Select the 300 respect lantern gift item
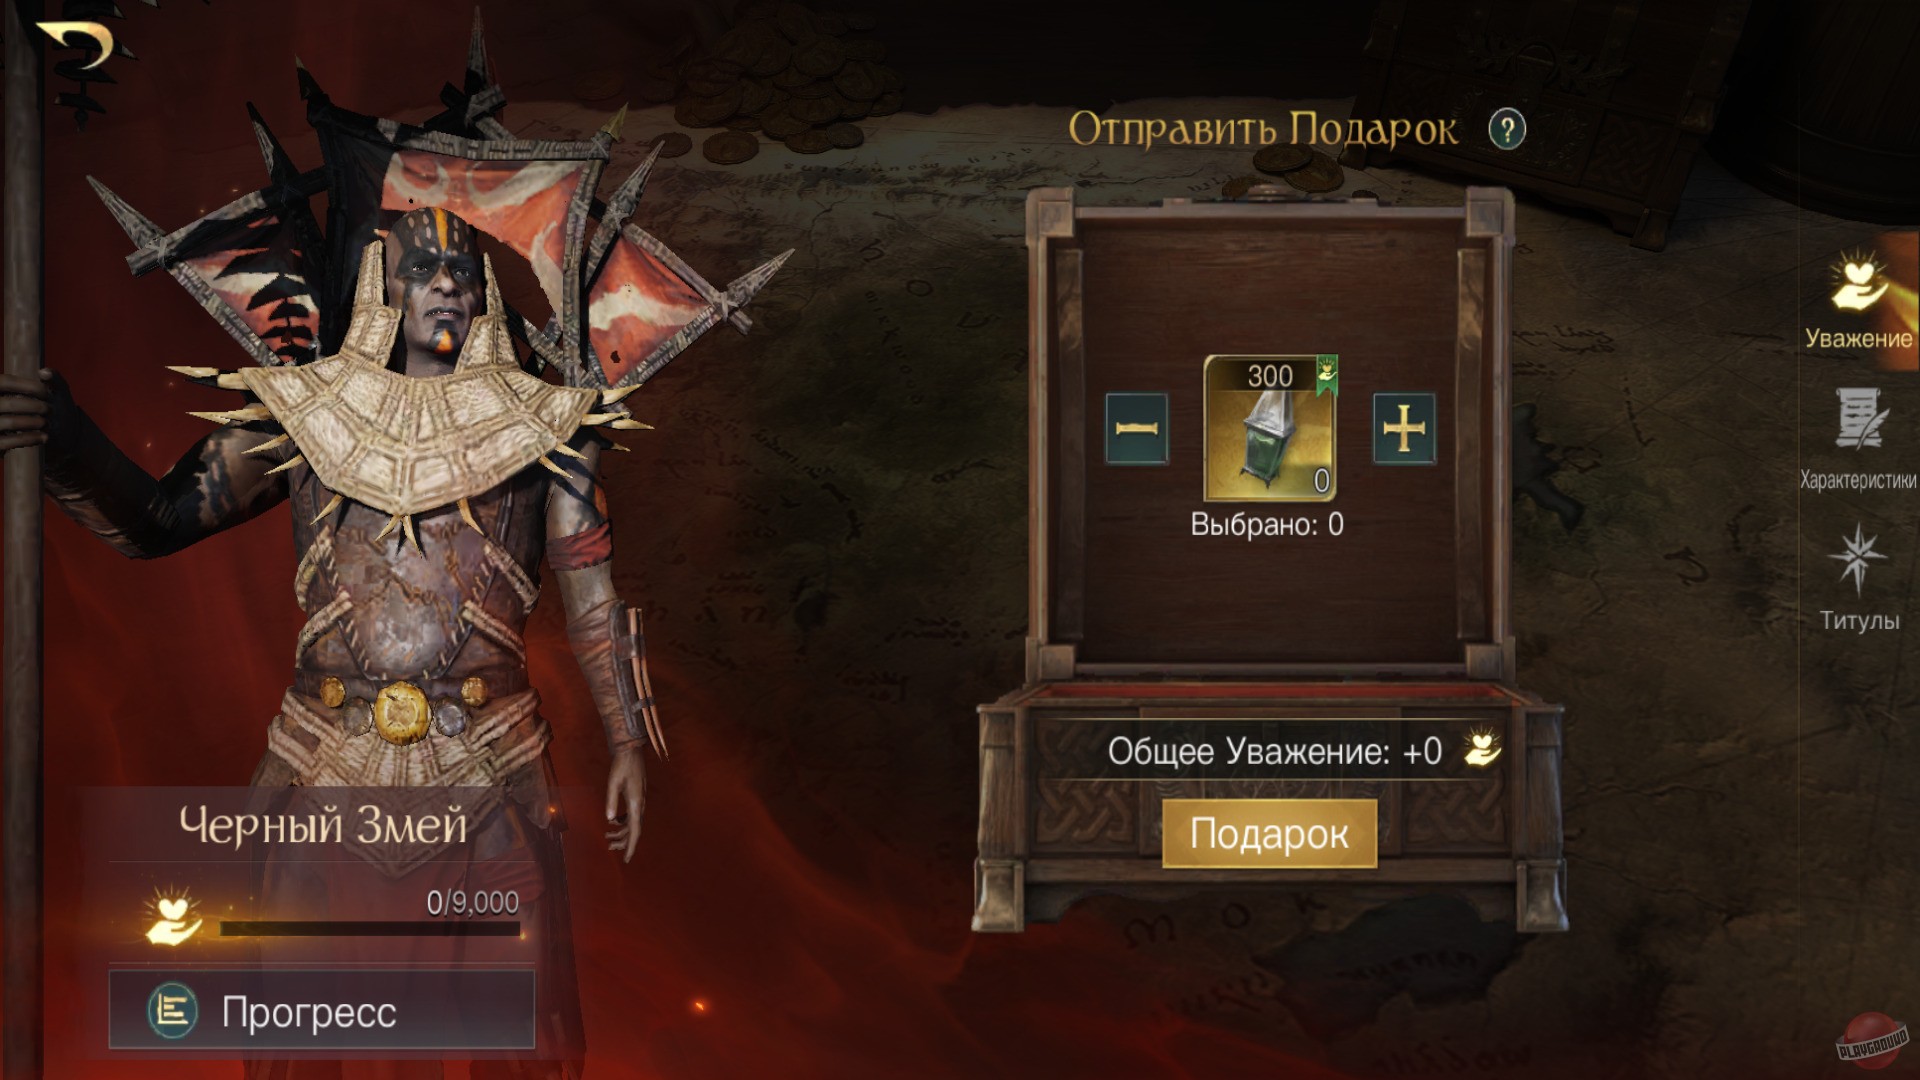Image resolution: width=1920 pixels, height=1080 pixels. tap(1270, 428)
